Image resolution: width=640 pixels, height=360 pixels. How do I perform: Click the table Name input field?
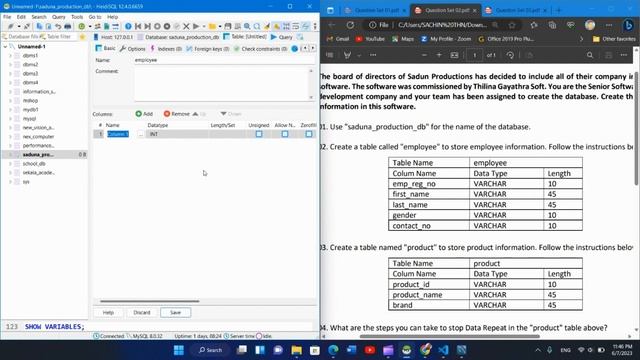pos(224,60)
